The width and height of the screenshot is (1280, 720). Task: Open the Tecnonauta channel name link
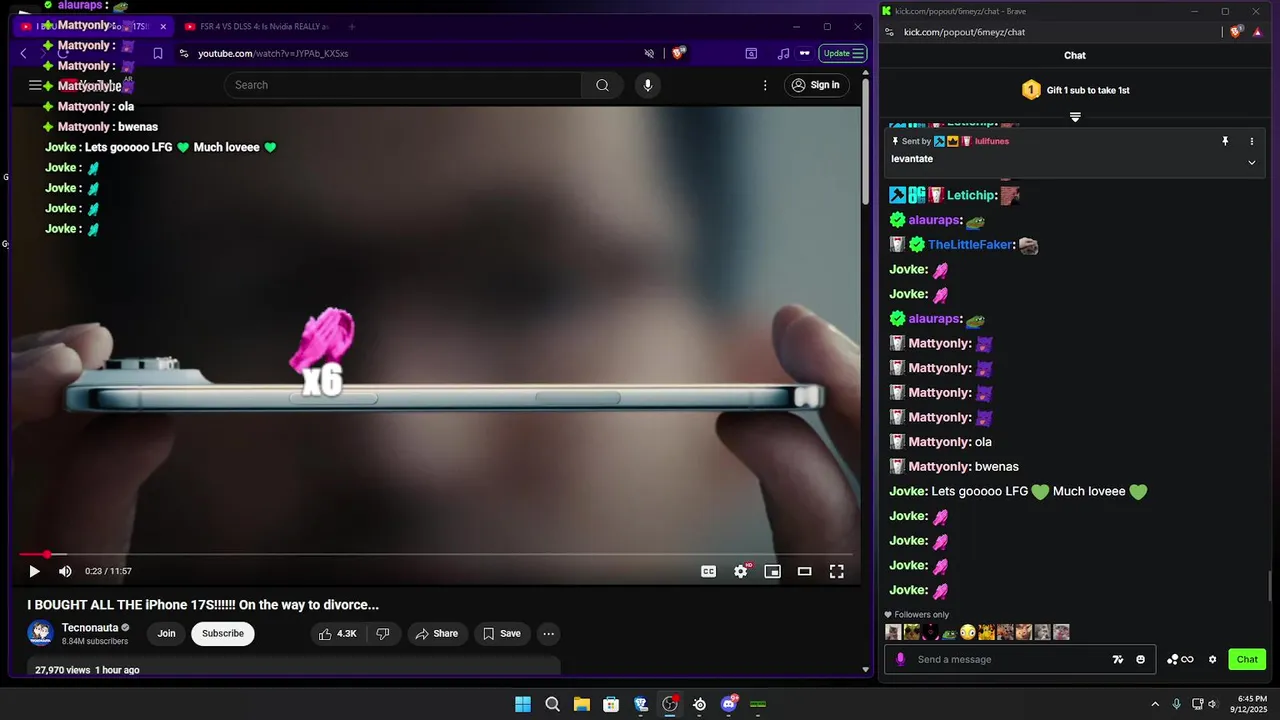[x=90, y=627]
